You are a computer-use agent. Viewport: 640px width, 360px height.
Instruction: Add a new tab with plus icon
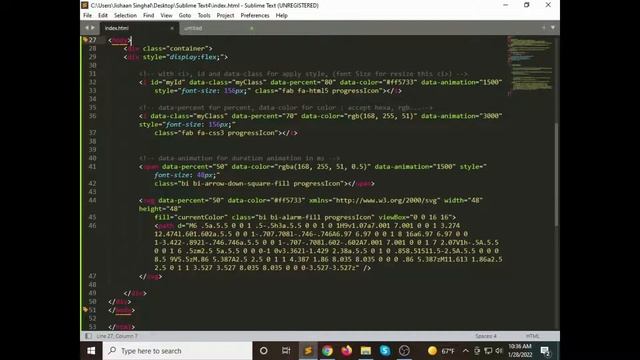(x=543, y=28)
